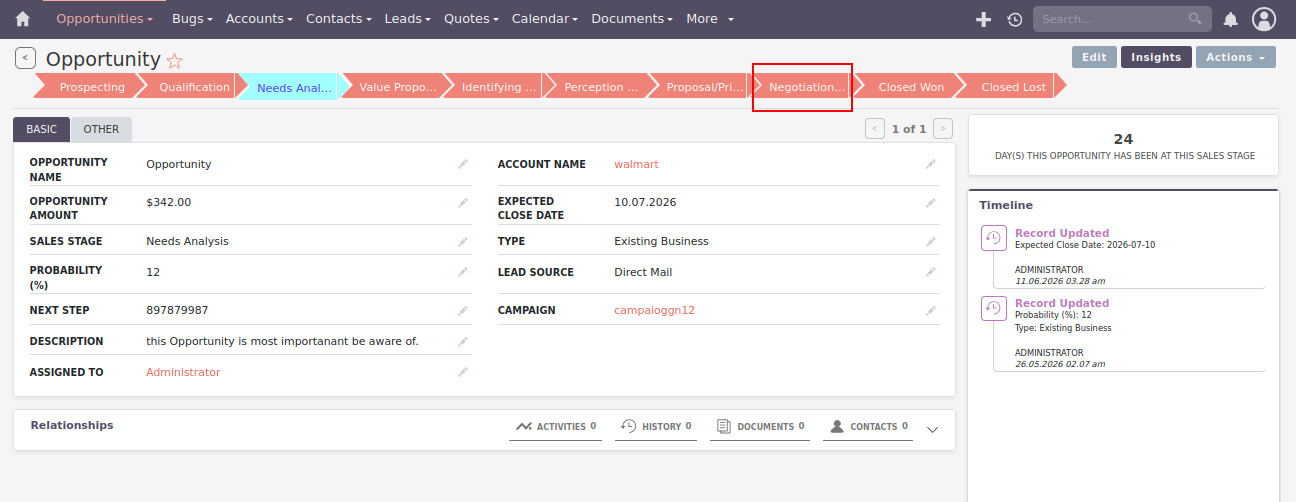This screenshot has width=1296, height=502.
Task: Open the Opportunities menu dropdown
Action: 105,19
